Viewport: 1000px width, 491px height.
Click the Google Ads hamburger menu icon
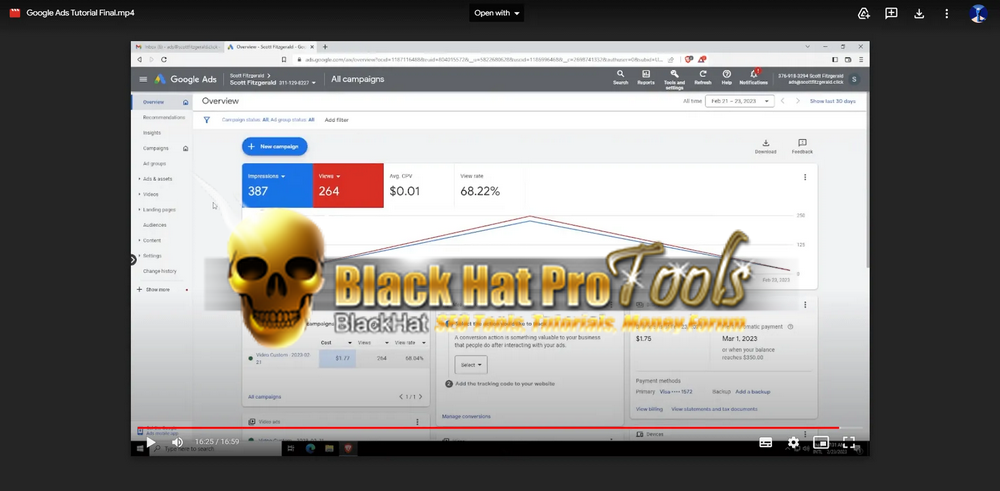[143, 79]
